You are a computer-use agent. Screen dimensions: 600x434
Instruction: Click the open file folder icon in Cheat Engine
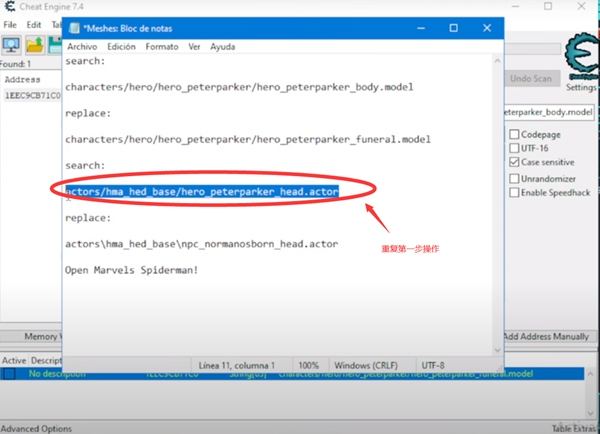click(35, 45)
